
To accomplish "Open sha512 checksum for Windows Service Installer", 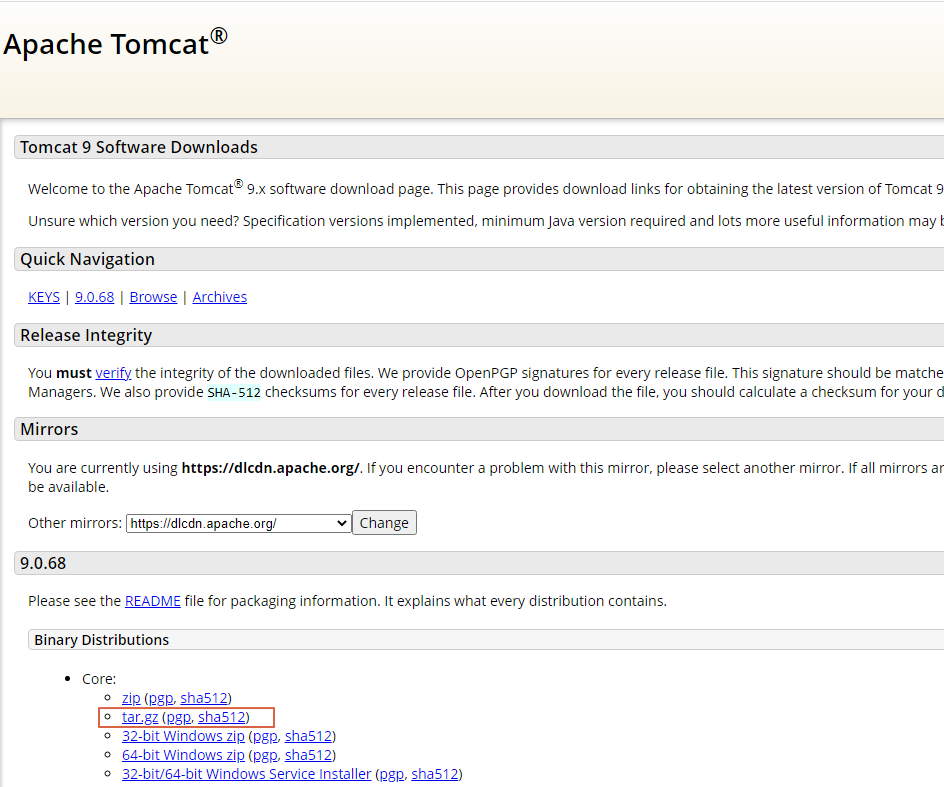I will pos(435,774).
